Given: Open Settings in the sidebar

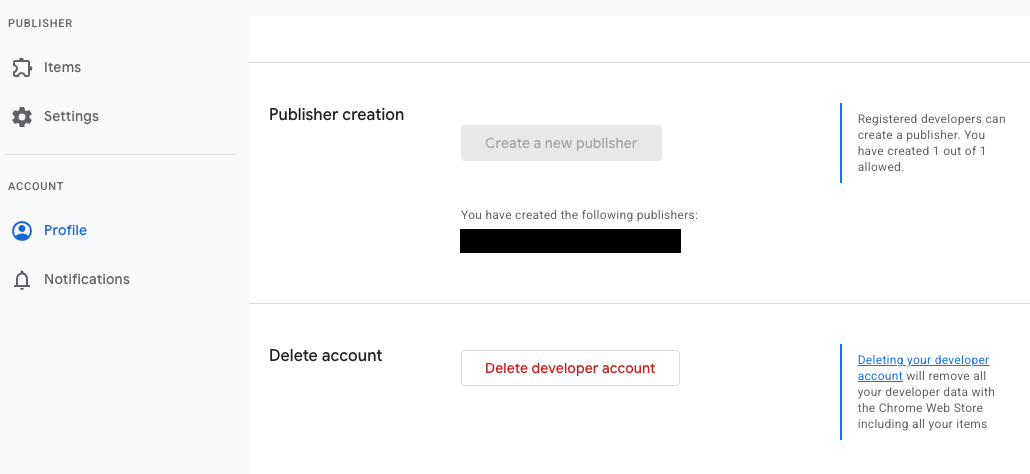Looking at the screenshot, I should 71,116.
